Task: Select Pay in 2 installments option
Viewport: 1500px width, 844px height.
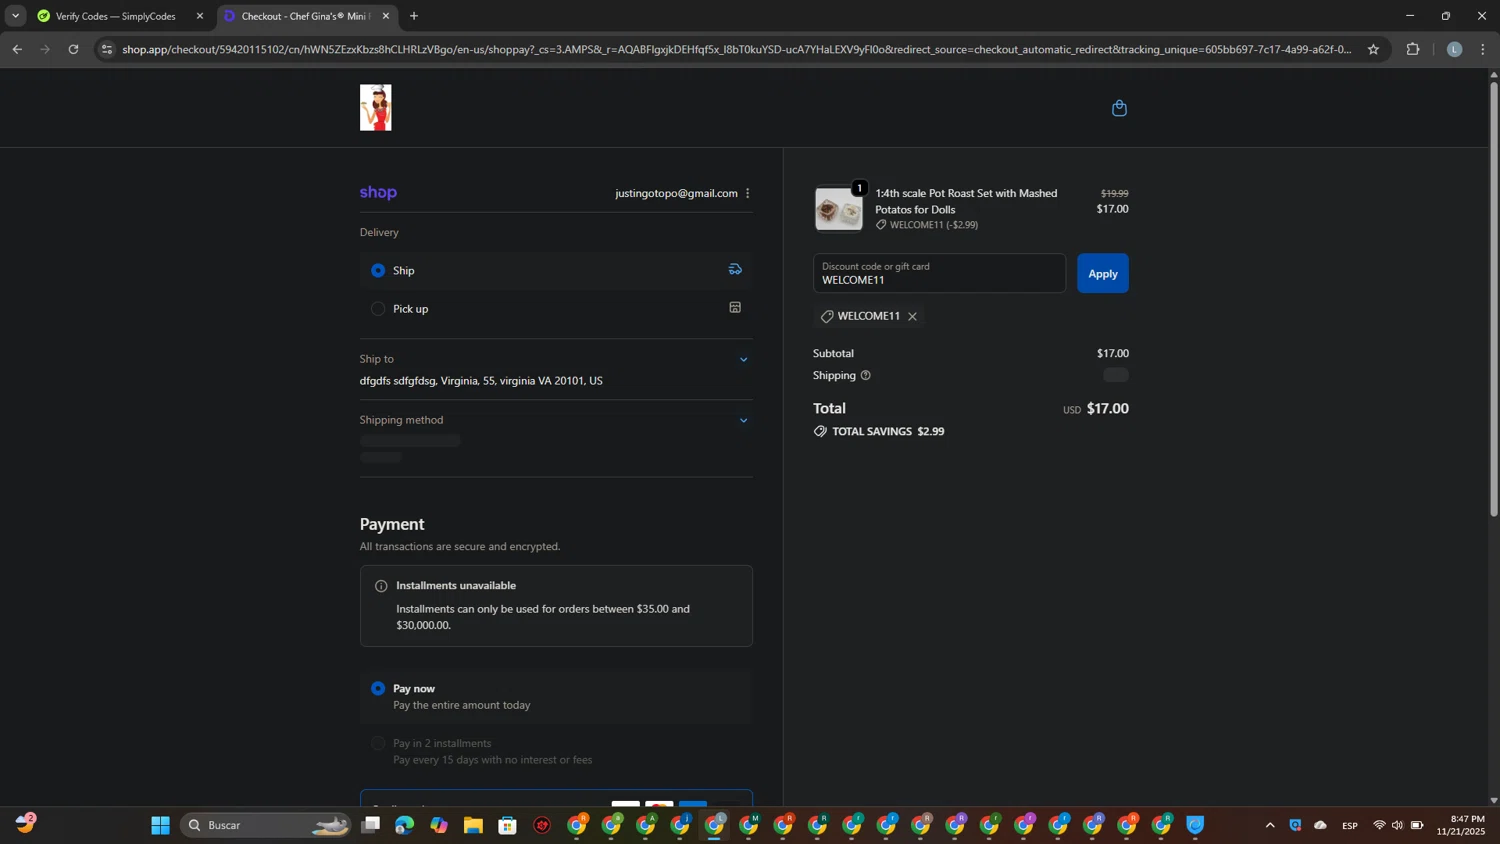Action: tap(378, 743)
